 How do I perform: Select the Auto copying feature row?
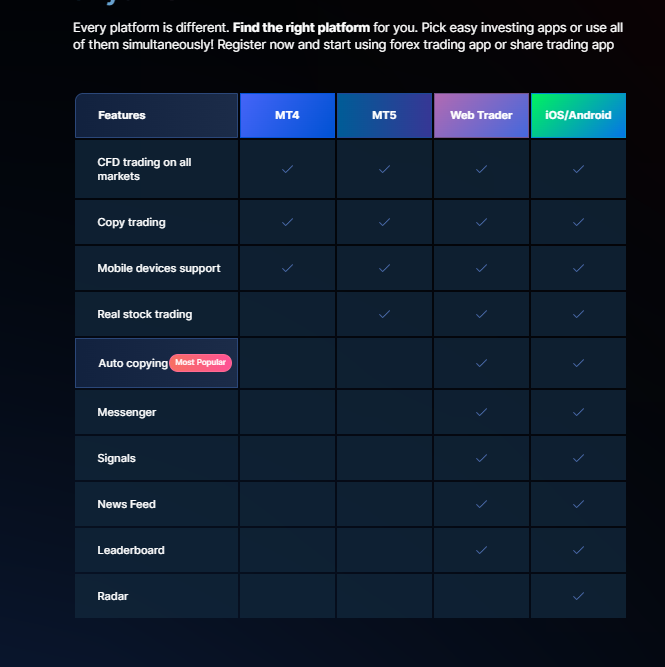coord(132,363)
